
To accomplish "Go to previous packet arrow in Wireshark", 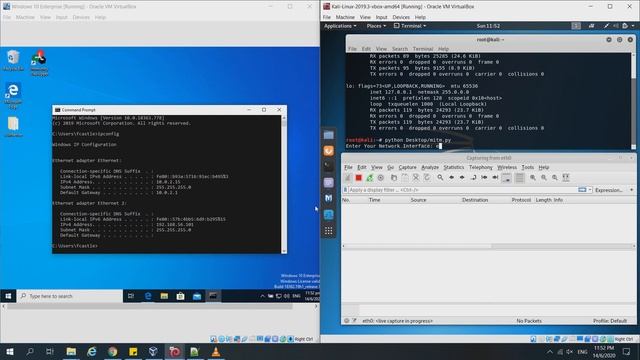I will tap(451, 178).
